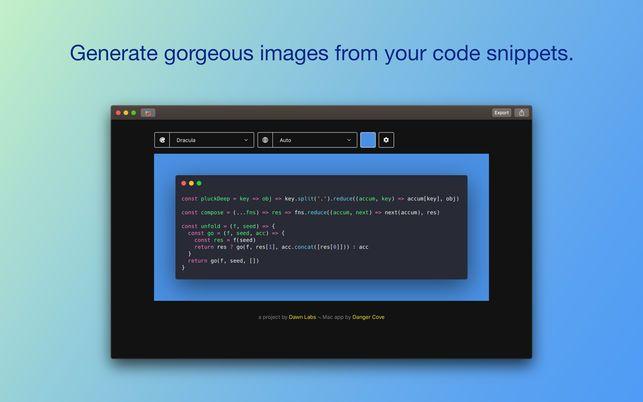Image resolution: width=643 pixels, height=402 pixels.
Task: Maximize the app window with green button
Action: click(134, 113)
